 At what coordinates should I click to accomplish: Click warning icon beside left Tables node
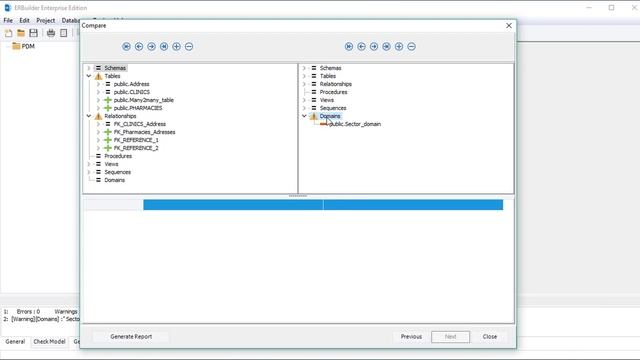tap(98, 76)
